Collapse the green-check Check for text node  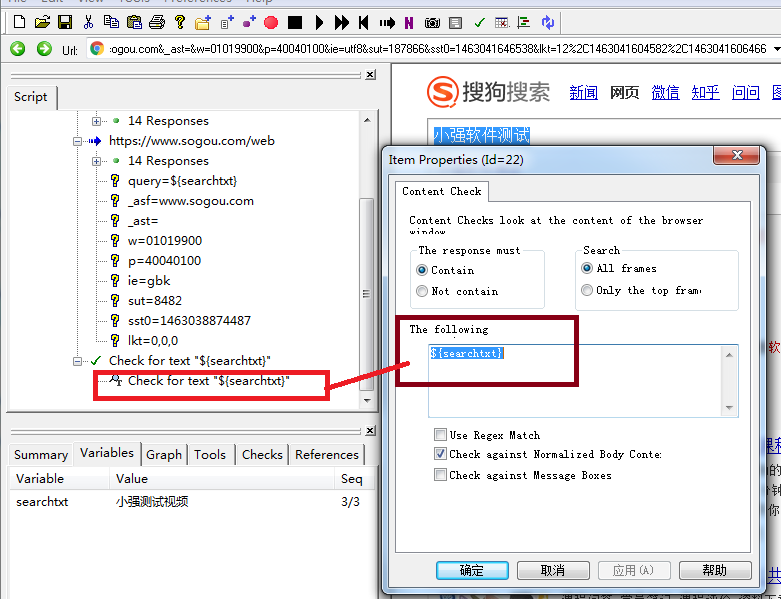pos(77,361)
